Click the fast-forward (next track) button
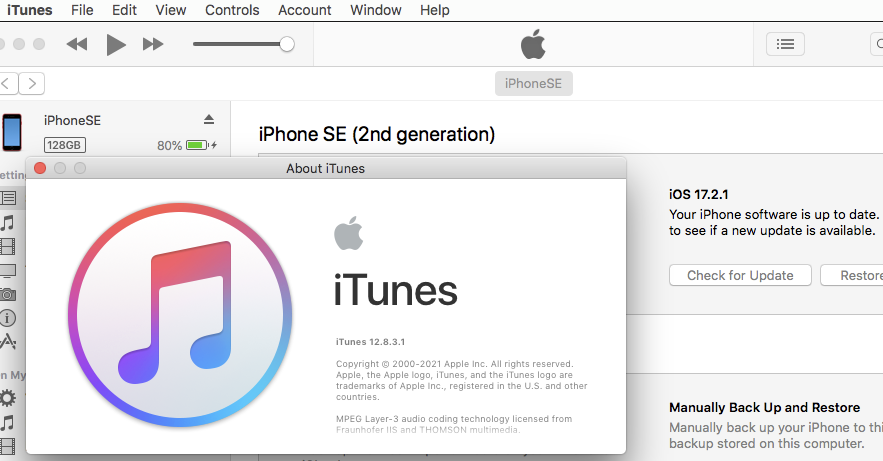Viewport: 883px width, 461px height. tap(153, 44)
